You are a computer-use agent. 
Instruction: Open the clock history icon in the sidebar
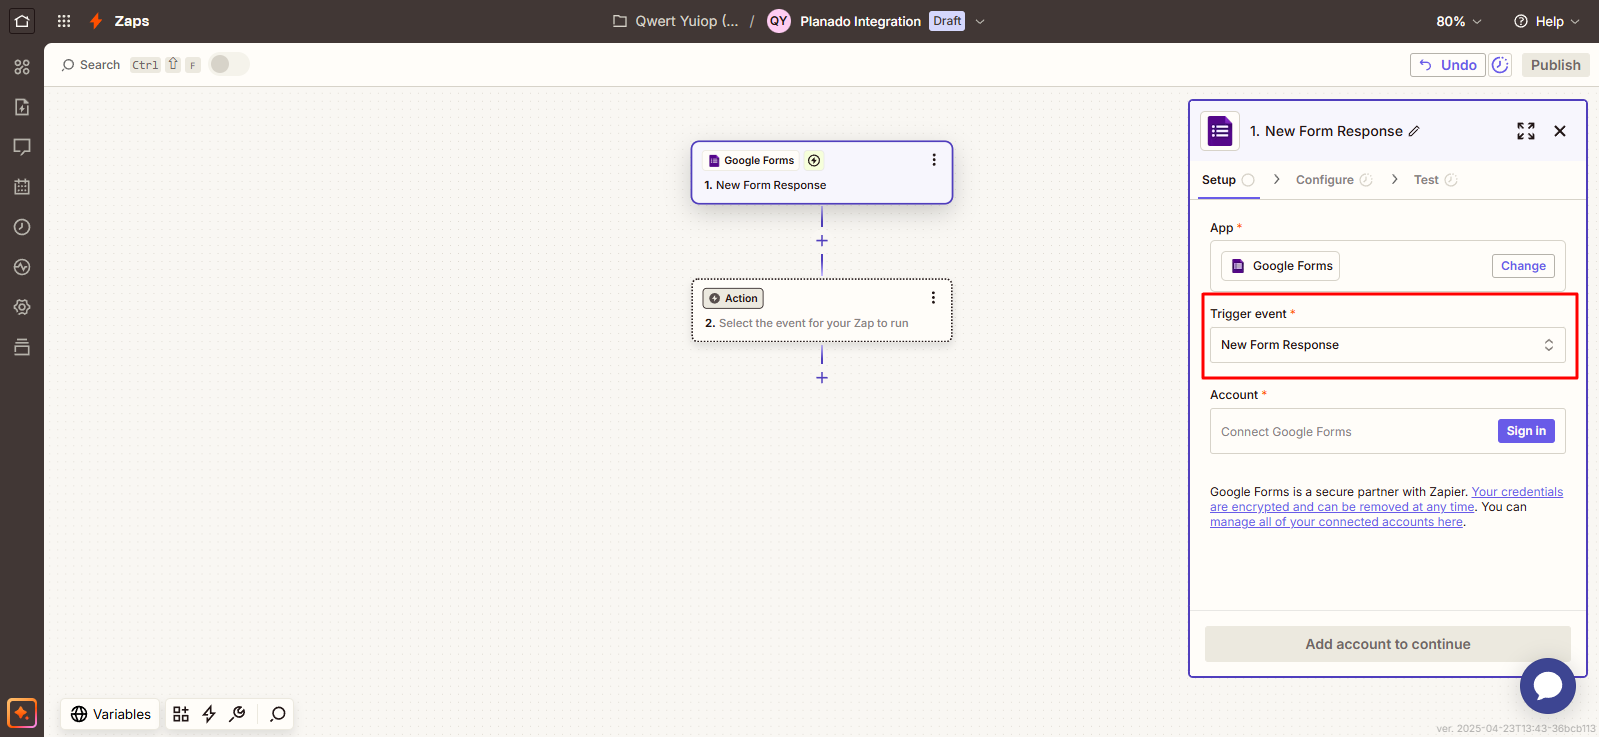[x=22, y=227]
